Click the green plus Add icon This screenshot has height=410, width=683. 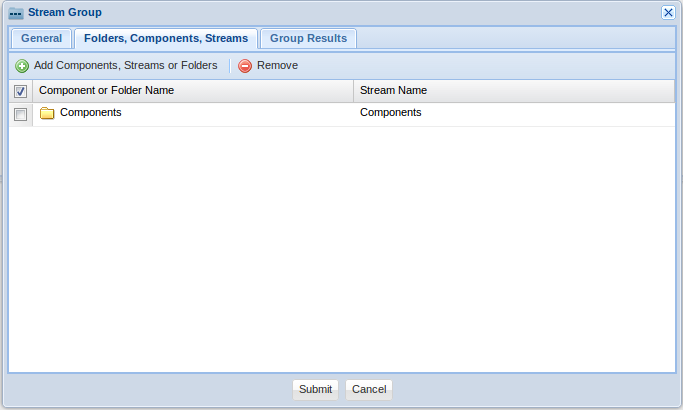coord(22,66)
